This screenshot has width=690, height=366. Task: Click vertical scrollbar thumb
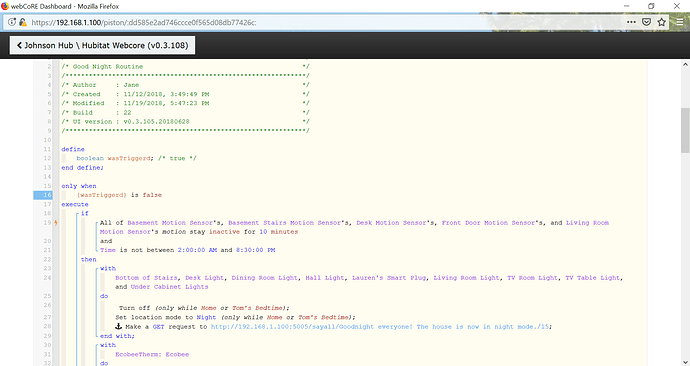(x=685, y=130)
